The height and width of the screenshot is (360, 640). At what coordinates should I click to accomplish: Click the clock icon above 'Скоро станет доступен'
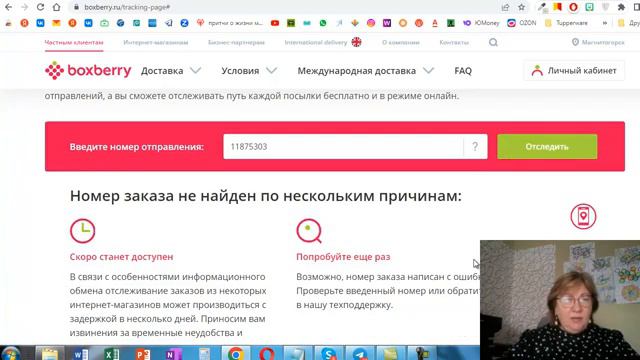(82, 231)
